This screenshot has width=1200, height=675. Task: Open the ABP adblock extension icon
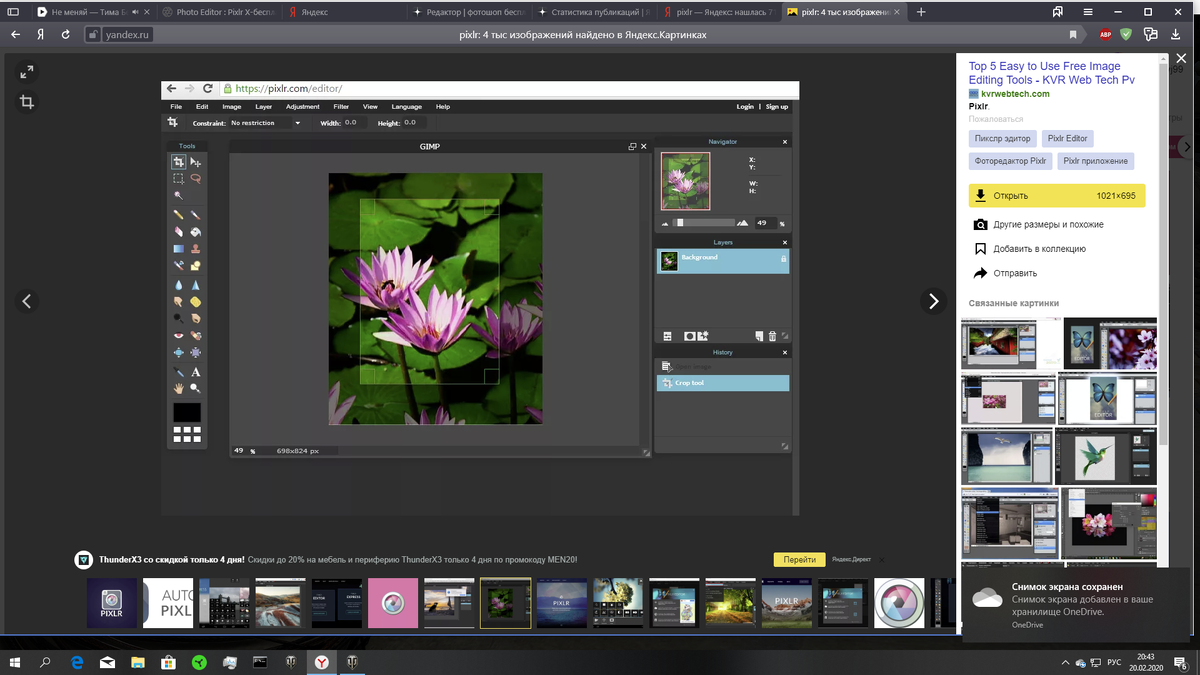tap(1105, 34)
